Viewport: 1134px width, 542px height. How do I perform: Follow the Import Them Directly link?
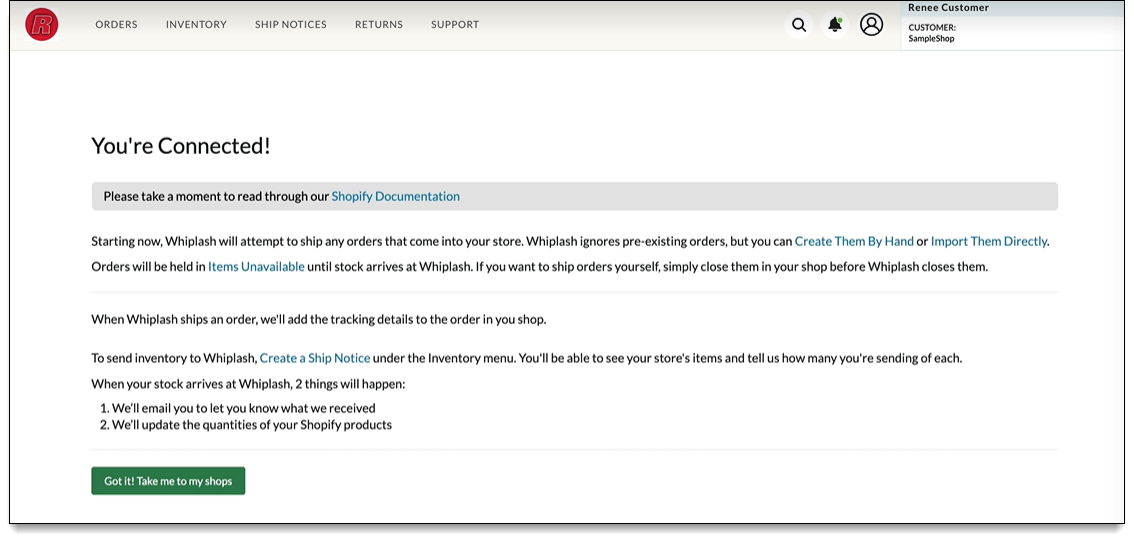pyautogui.click(x=989, y=241)
